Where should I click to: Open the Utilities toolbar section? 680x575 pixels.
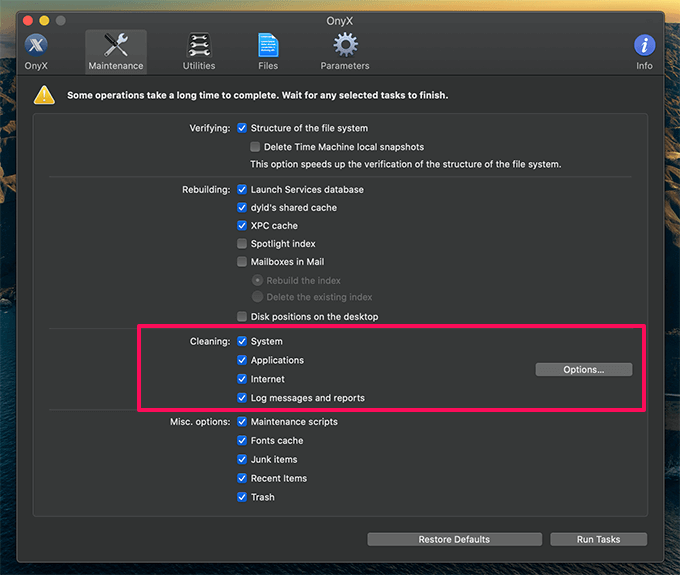click(199, 52)
